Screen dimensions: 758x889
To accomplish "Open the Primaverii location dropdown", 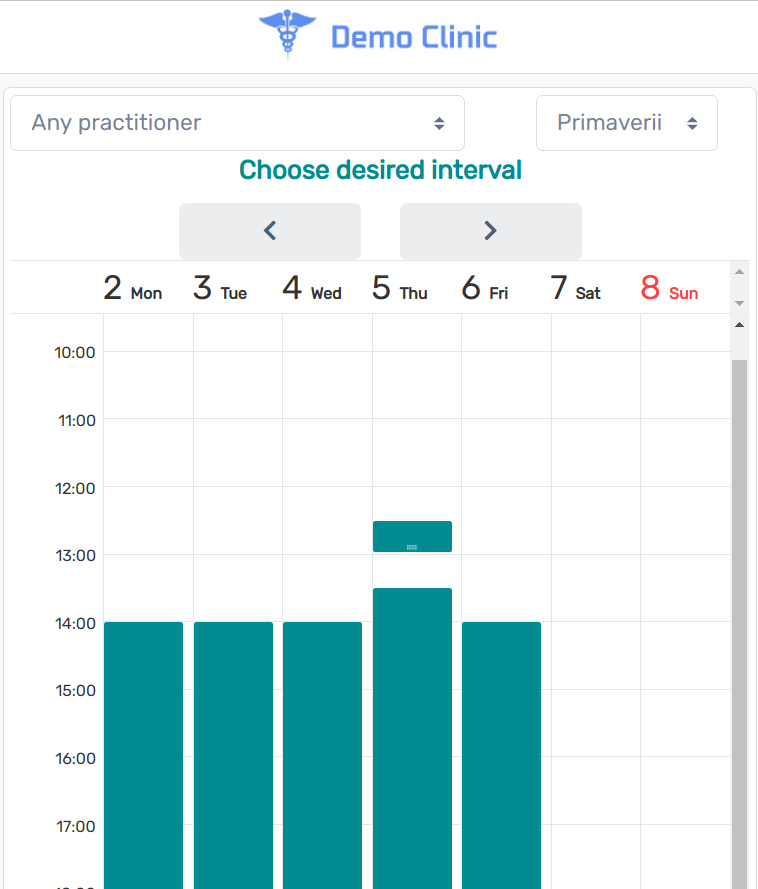I will 626,123.
